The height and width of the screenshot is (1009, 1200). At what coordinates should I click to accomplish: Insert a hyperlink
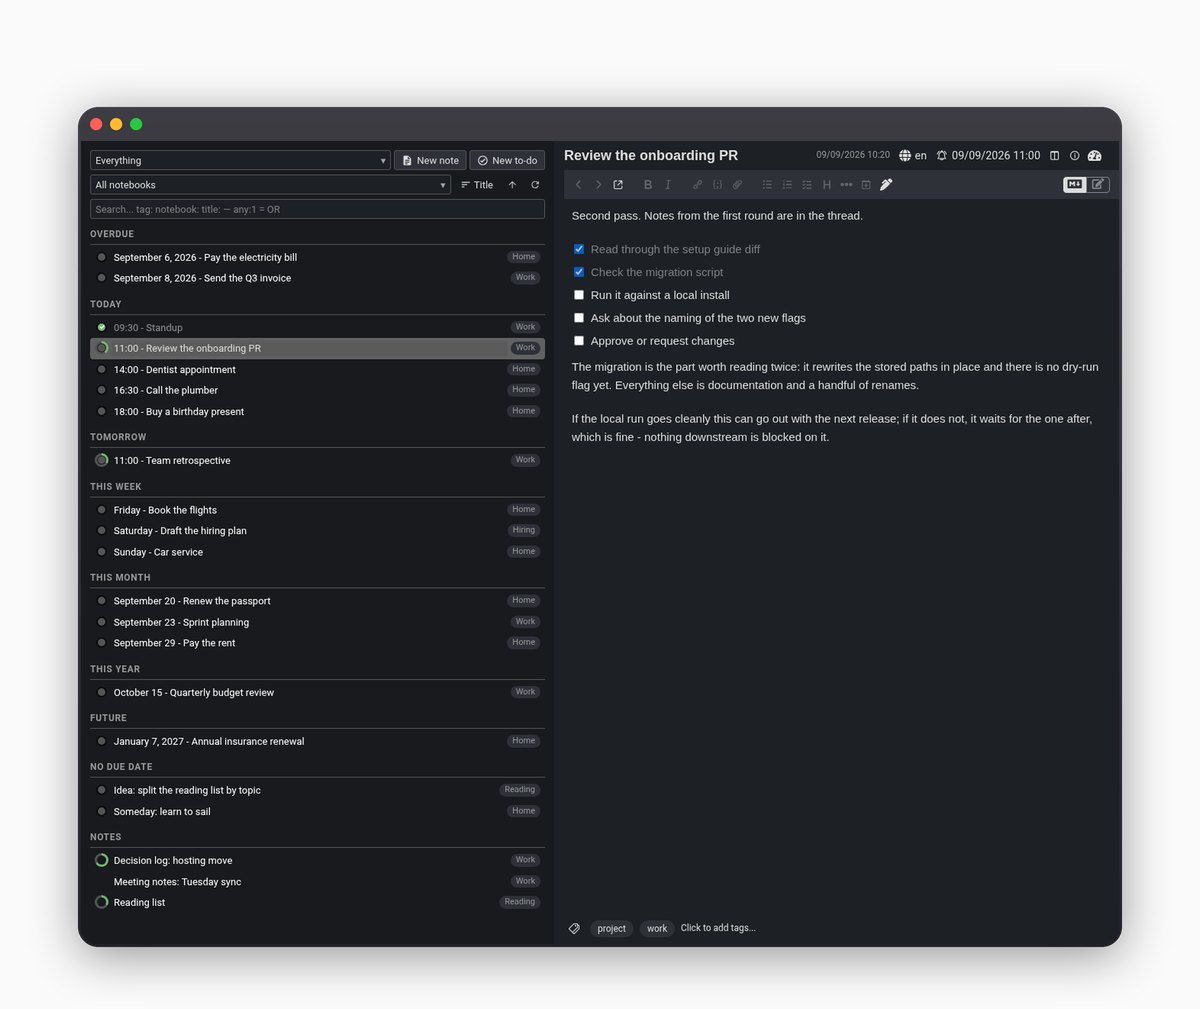[x=697, y=185]
